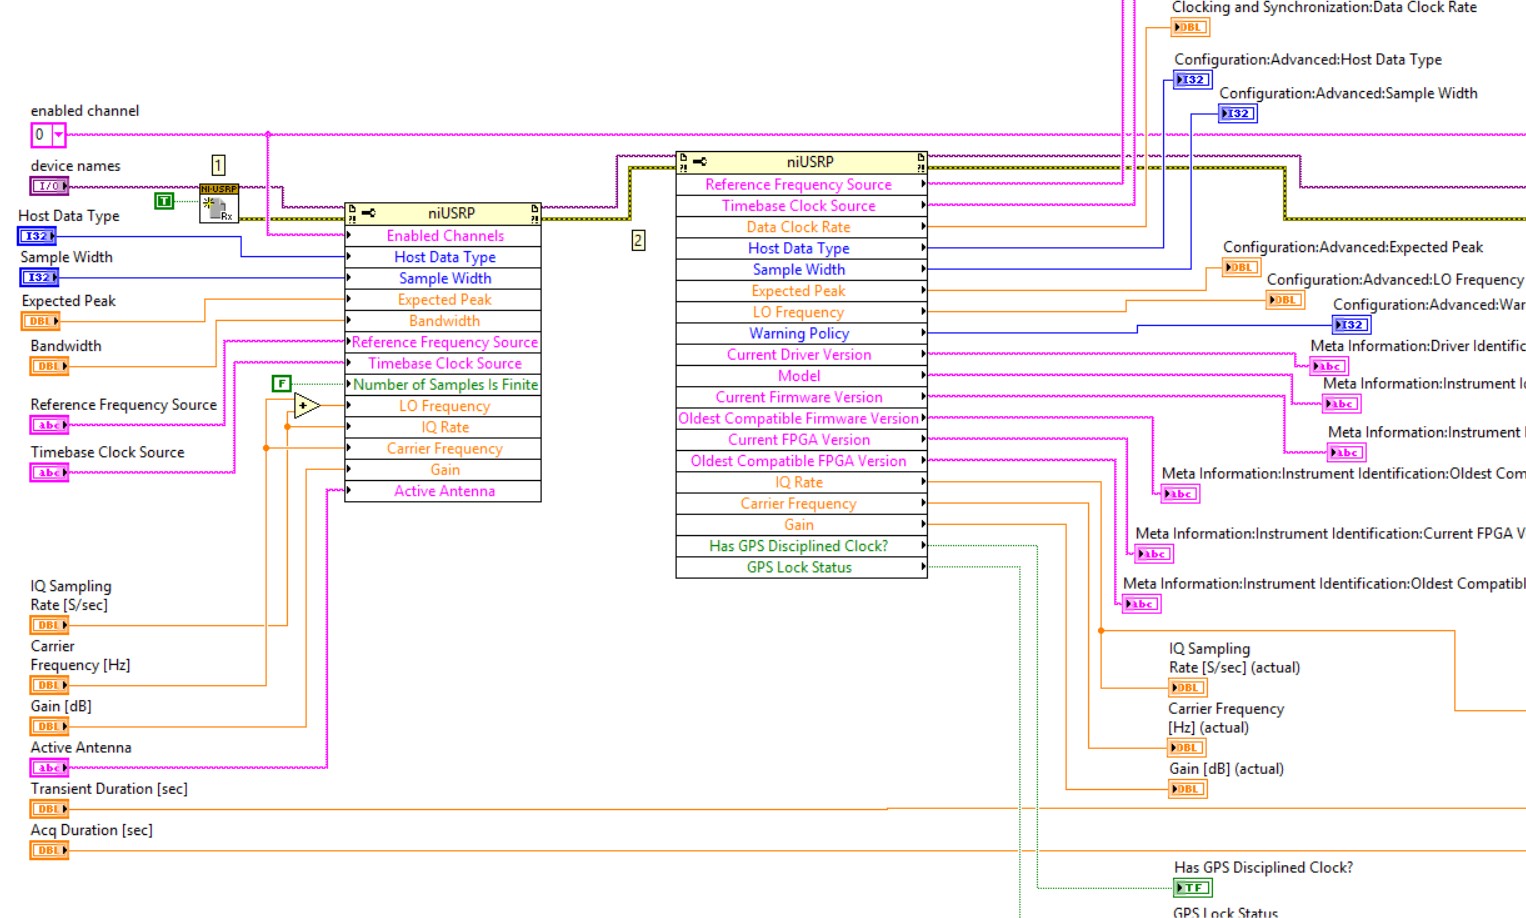Click Advanced:Host Data Type I32 indicator
The height and width of the screenshot is (918, 1526).
pyautogui.click(x=1193, y=79)
